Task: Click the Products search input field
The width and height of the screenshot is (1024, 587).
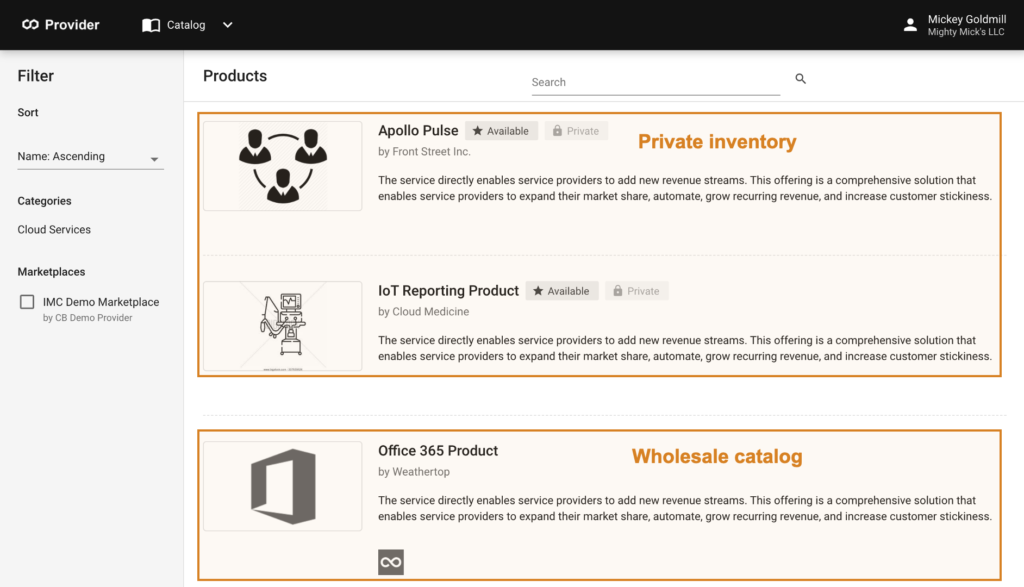Action: click(655, 82)
